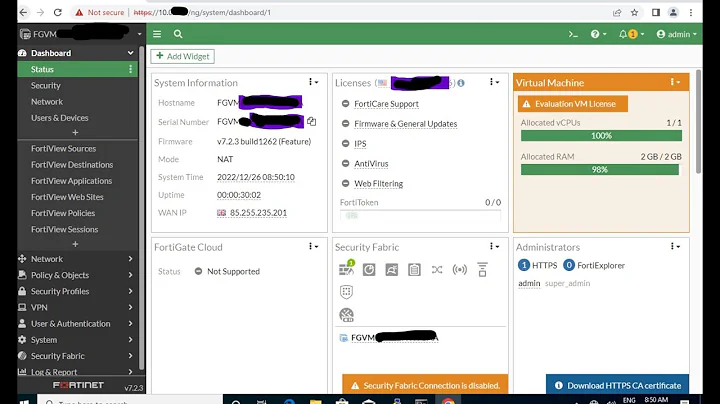This screenshot has width=720, height=404.
Task: Open FortiGate Cloud widget options menu
Action: [x=314, y=247]
